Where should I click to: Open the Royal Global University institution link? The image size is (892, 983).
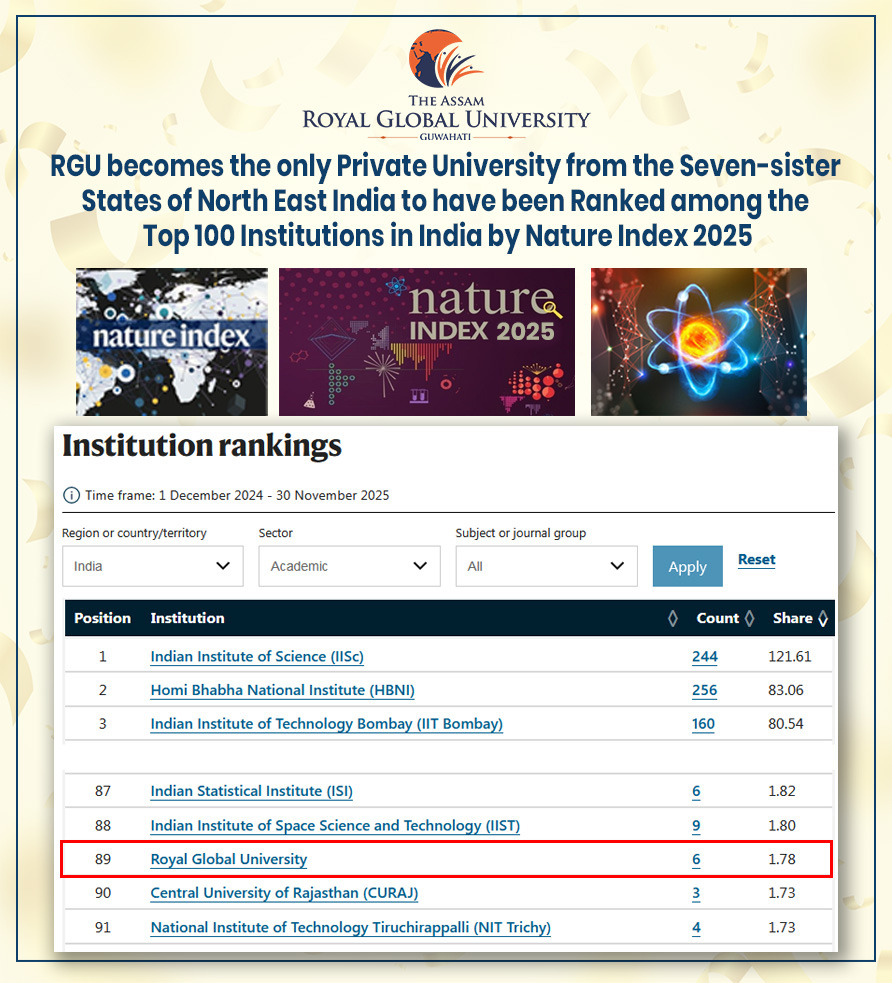229,859
